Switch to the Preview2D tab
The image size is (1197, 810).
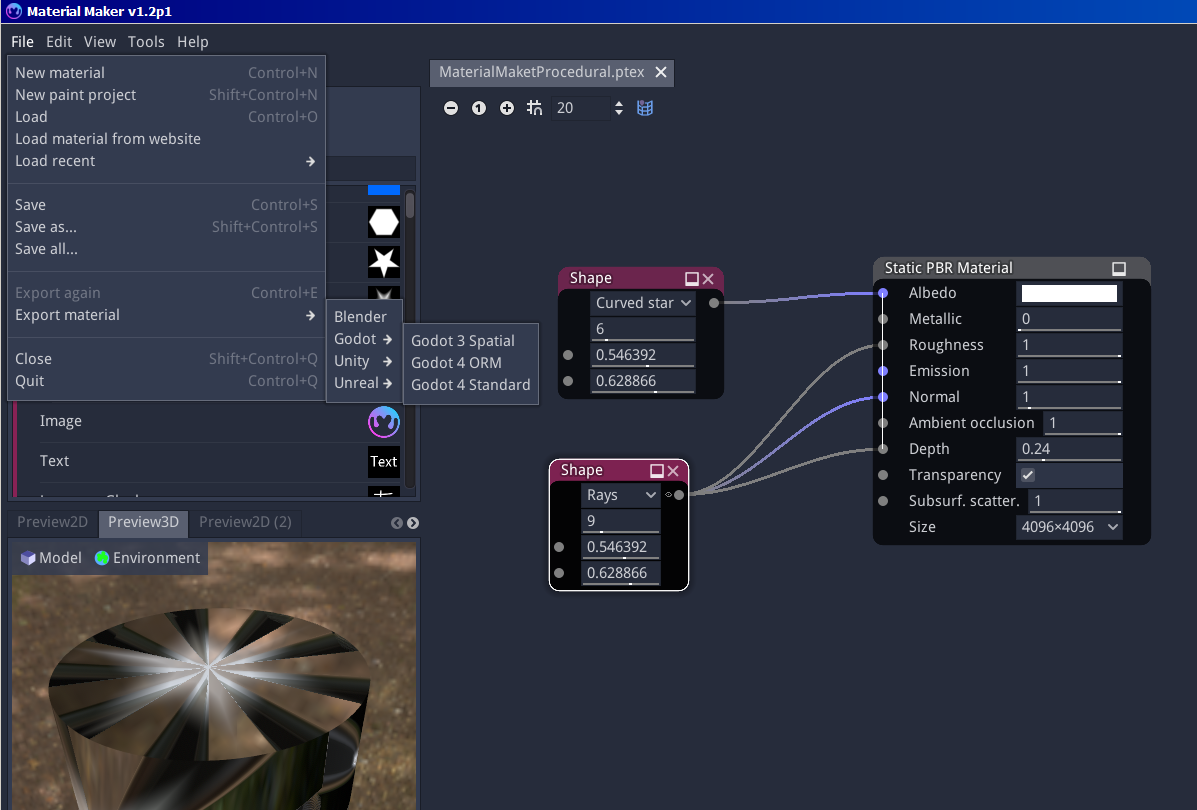52,522
